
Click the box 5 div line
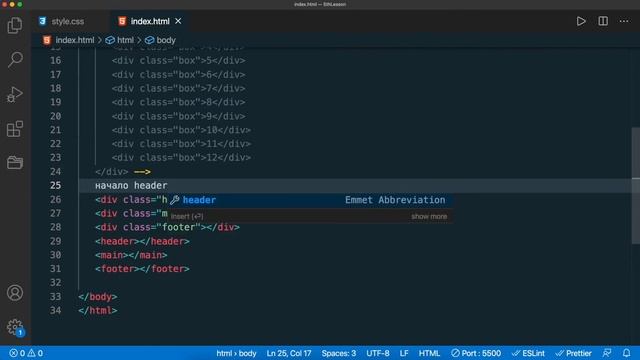(178, 60)
